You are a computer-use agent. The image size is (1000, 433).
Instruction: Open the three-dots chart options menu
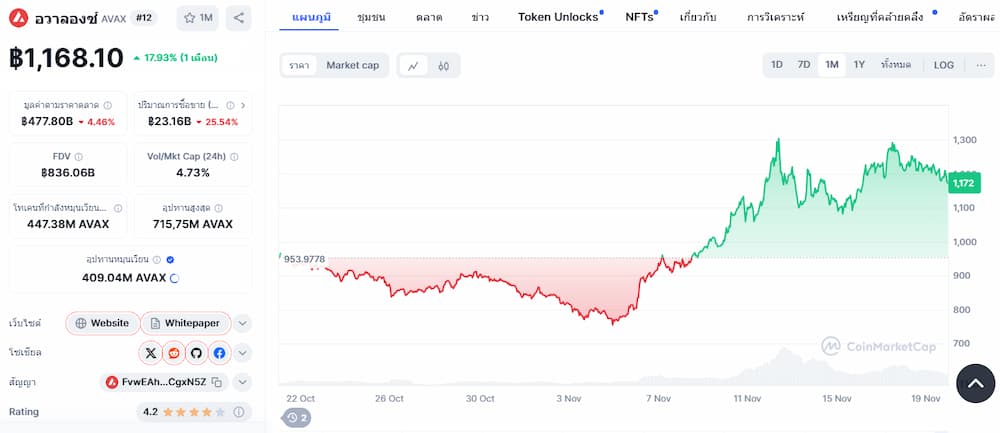pyautogui.click(x=981, y=65)
